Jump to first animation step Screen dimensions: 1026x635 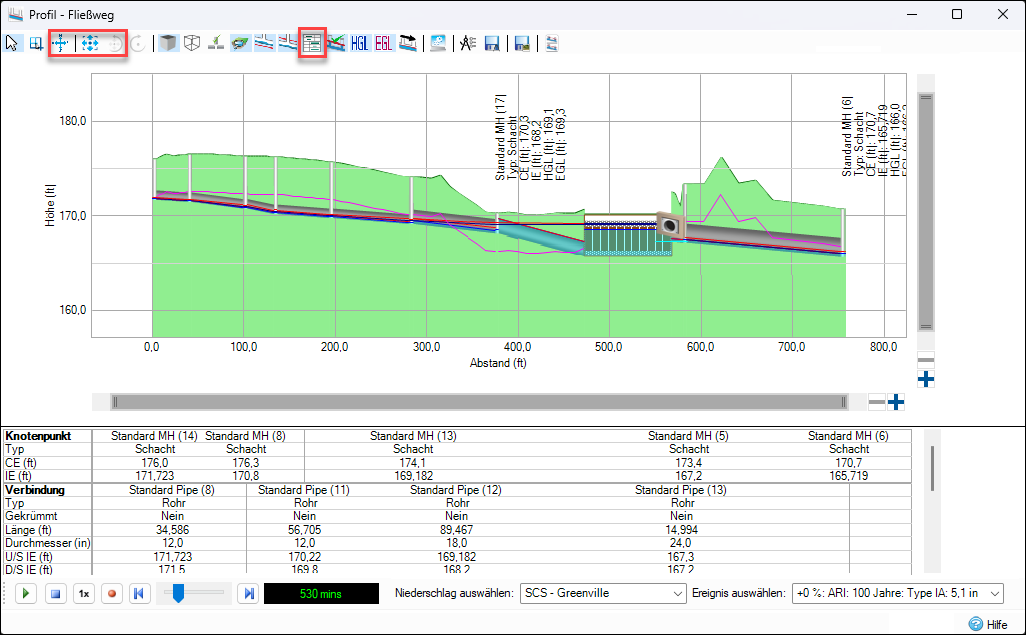tap(139, 594)
